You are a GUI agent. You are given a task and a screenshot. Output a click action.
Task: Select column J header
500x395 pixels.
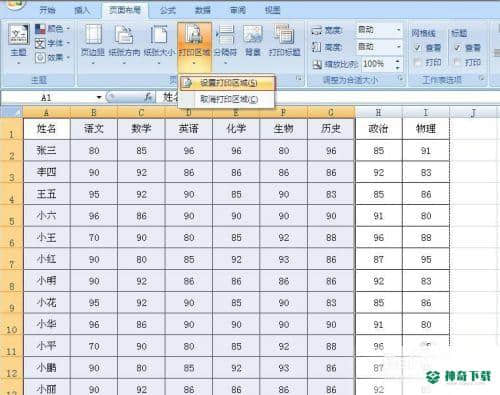(x=473, y=113)
